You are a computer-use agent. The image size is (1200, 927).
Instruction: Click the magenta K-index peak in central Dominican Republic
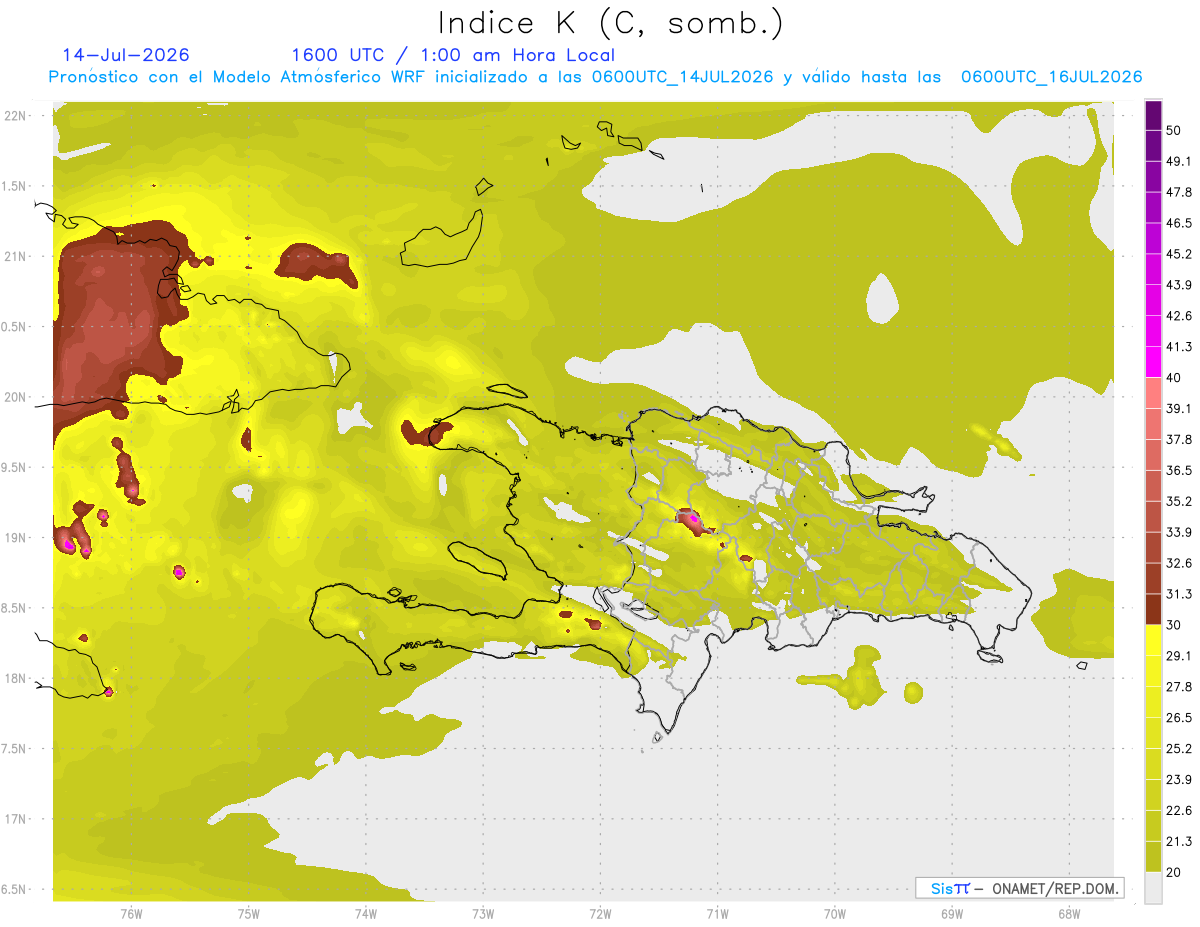click(x=693, y=519)
